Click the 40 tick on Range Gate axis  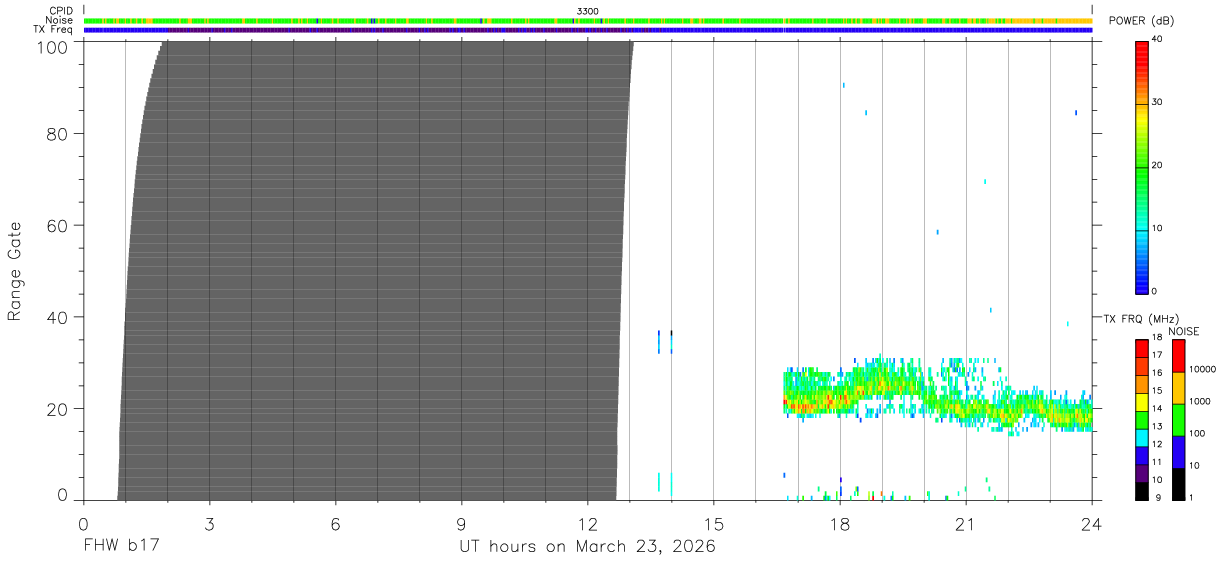tap(57, 317)
